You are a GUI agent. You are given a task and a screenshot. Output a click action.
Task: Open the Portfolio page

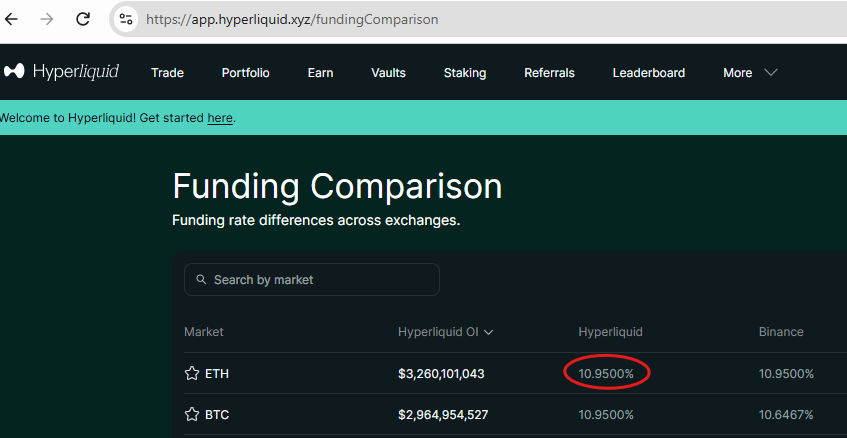[246, 72]
